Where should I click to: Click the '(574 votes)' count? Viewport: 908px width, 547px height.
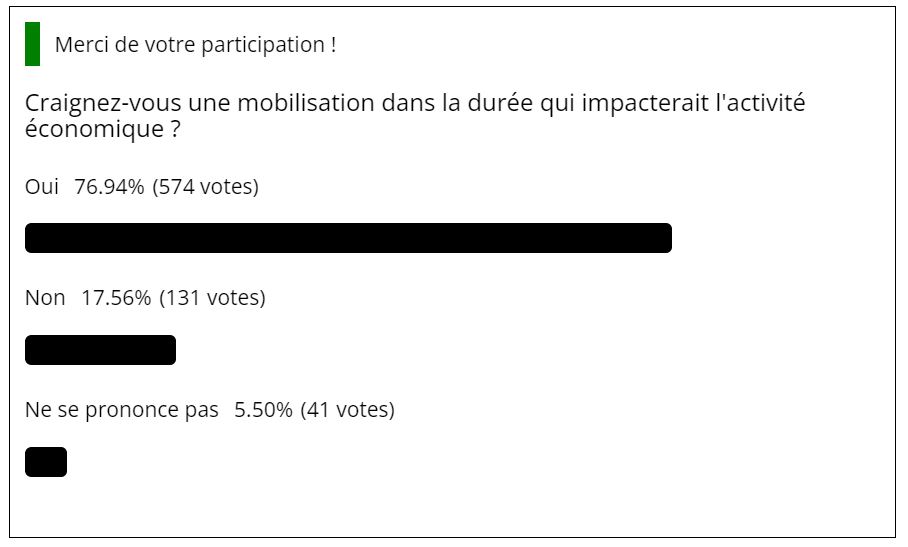pyautogui.click(x=206, y=186)
